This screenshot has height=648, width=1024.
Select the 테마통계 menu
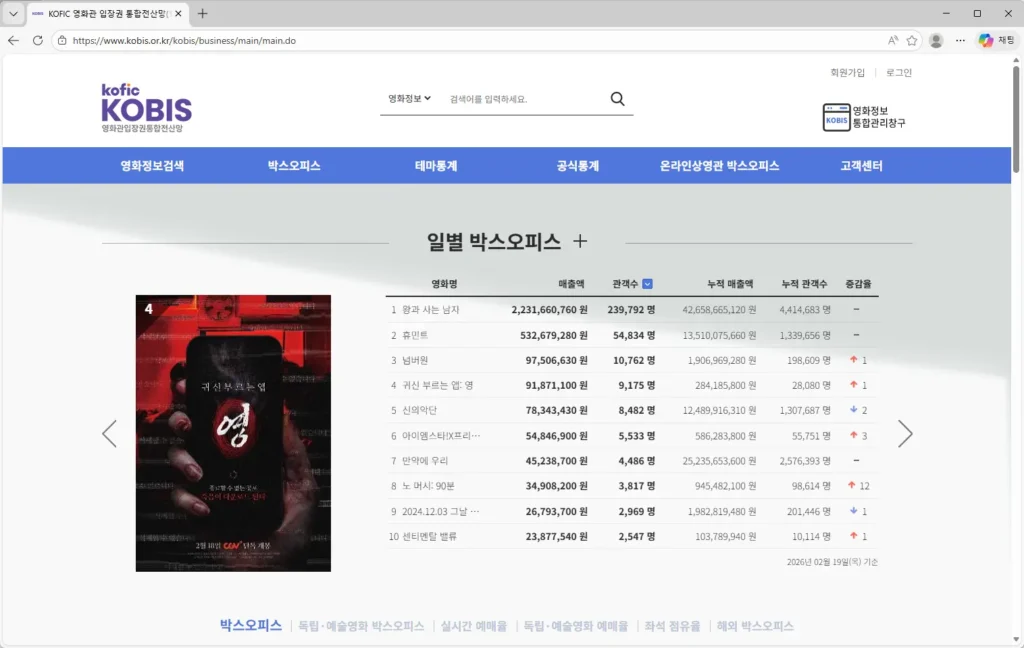[x=437, y=166]
